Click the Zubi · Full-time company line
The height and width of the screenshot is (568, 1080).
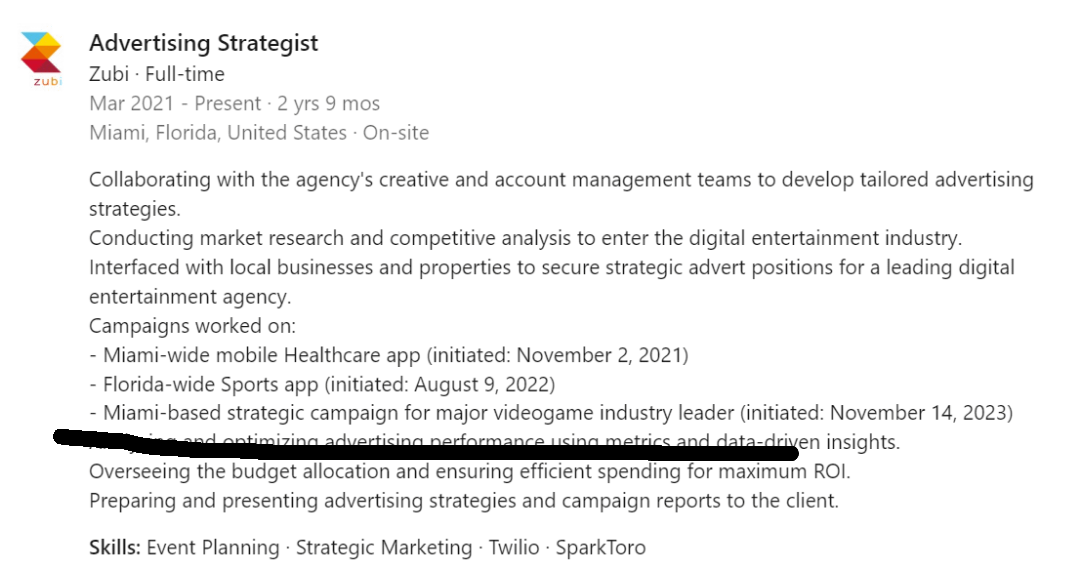pos(156,74)
